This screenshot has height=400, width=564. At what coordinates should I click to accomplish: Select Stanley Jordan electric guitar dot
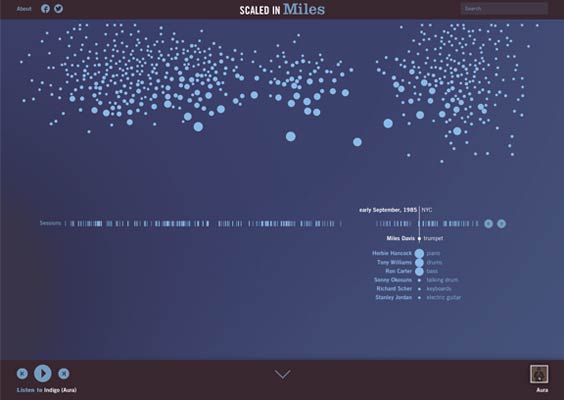point(419,298)
